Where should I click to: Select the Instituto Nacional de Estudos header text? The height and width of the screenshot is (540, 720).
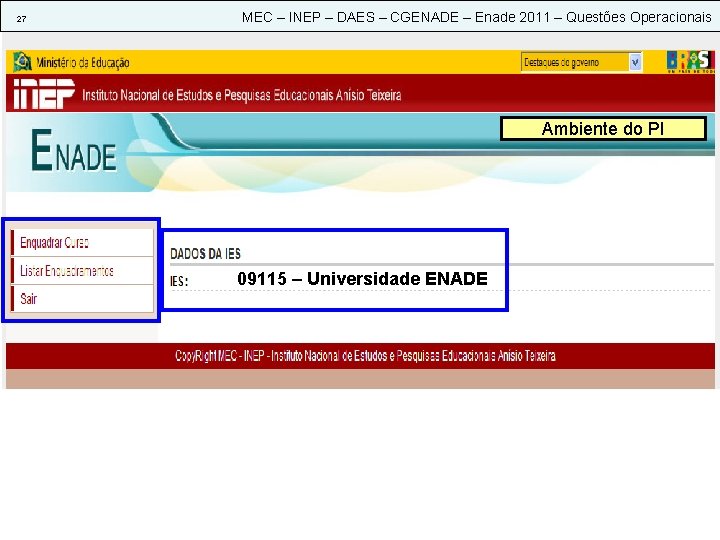click(x=242, y=95)
